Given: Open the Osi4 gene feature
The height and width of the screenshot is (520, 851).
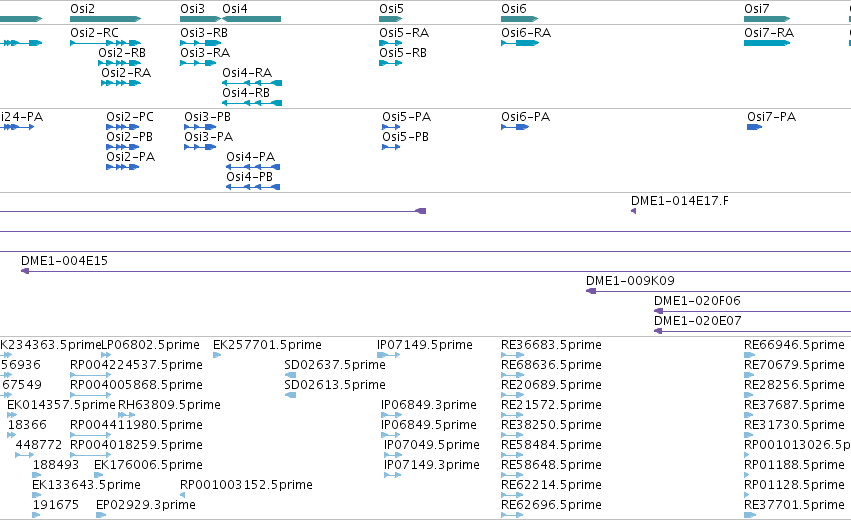Looking at the screenshot, I should coord(251,19).
